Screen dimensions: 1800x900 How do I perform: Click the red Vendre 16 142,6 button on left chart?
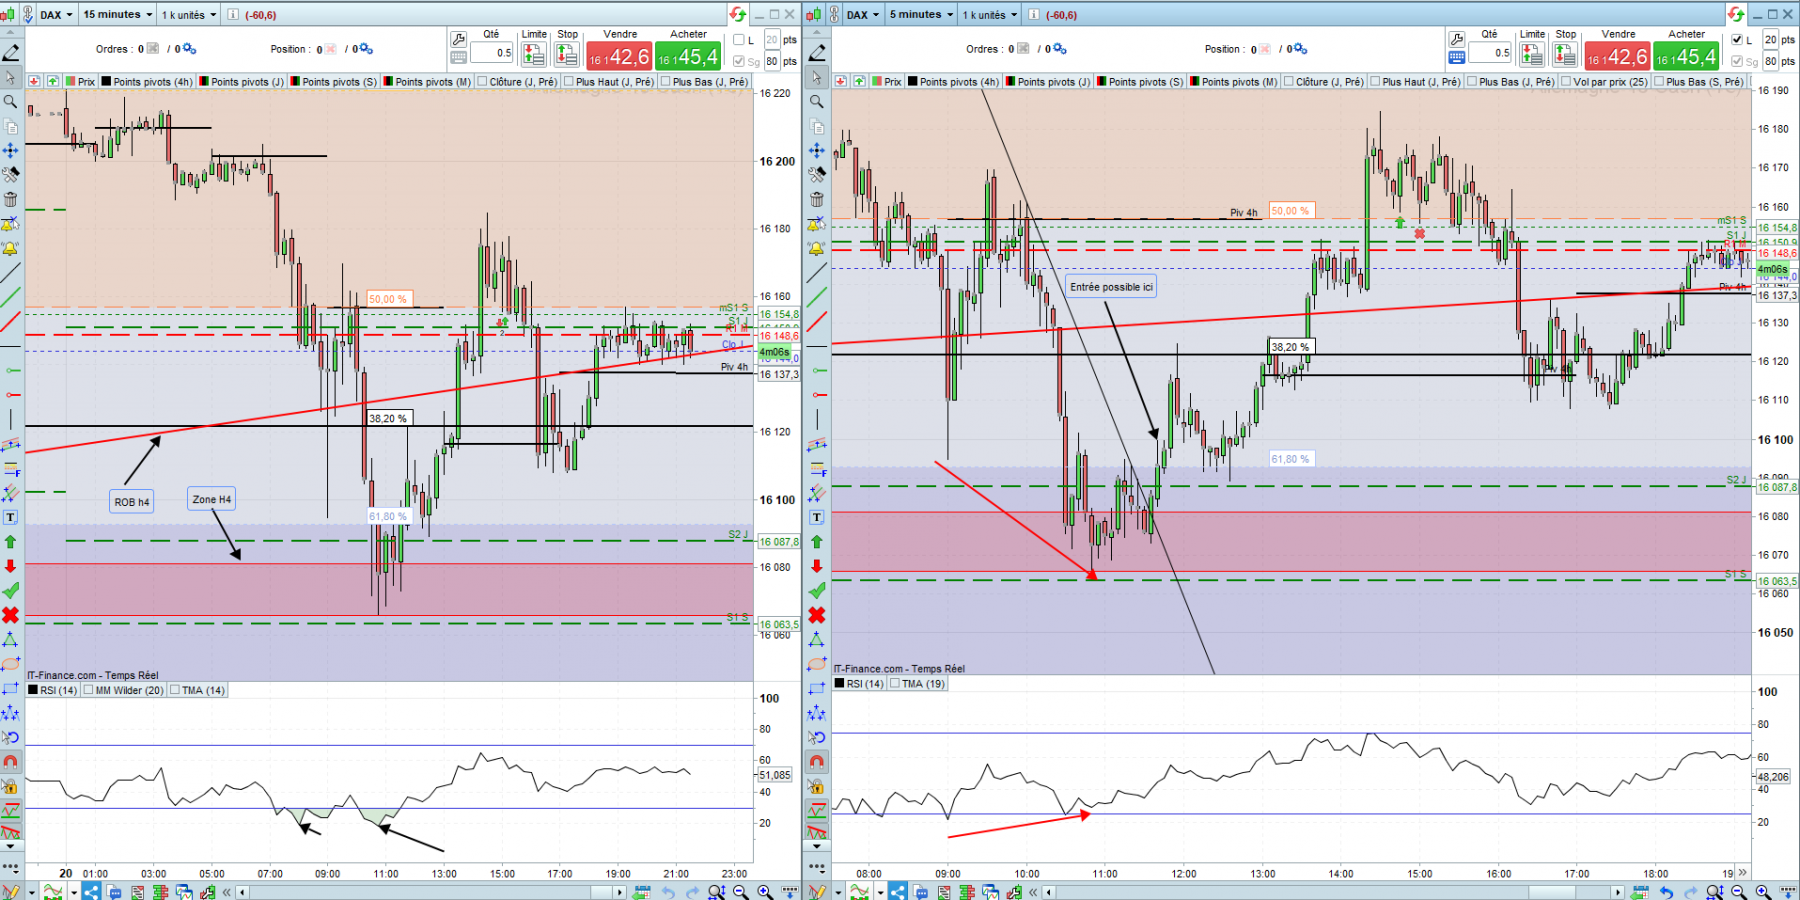619,56
